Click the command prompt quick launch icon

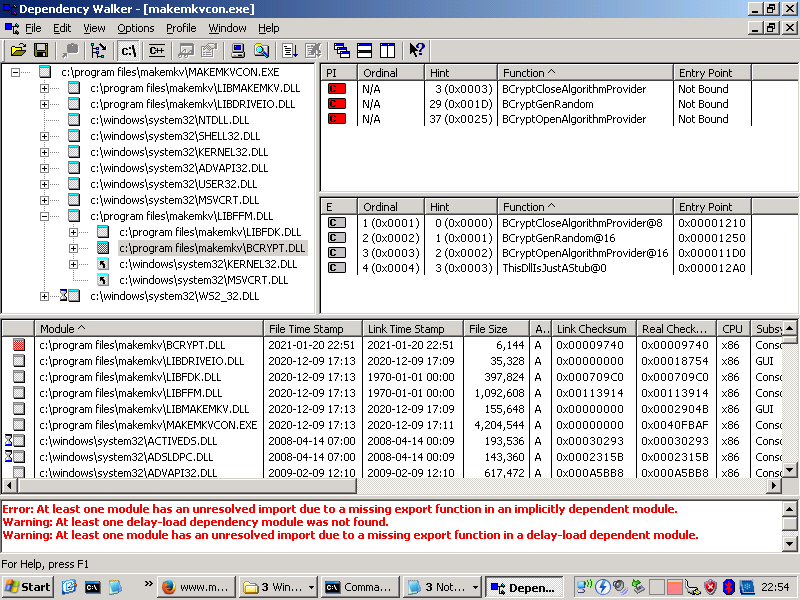(x=92, y=587)
